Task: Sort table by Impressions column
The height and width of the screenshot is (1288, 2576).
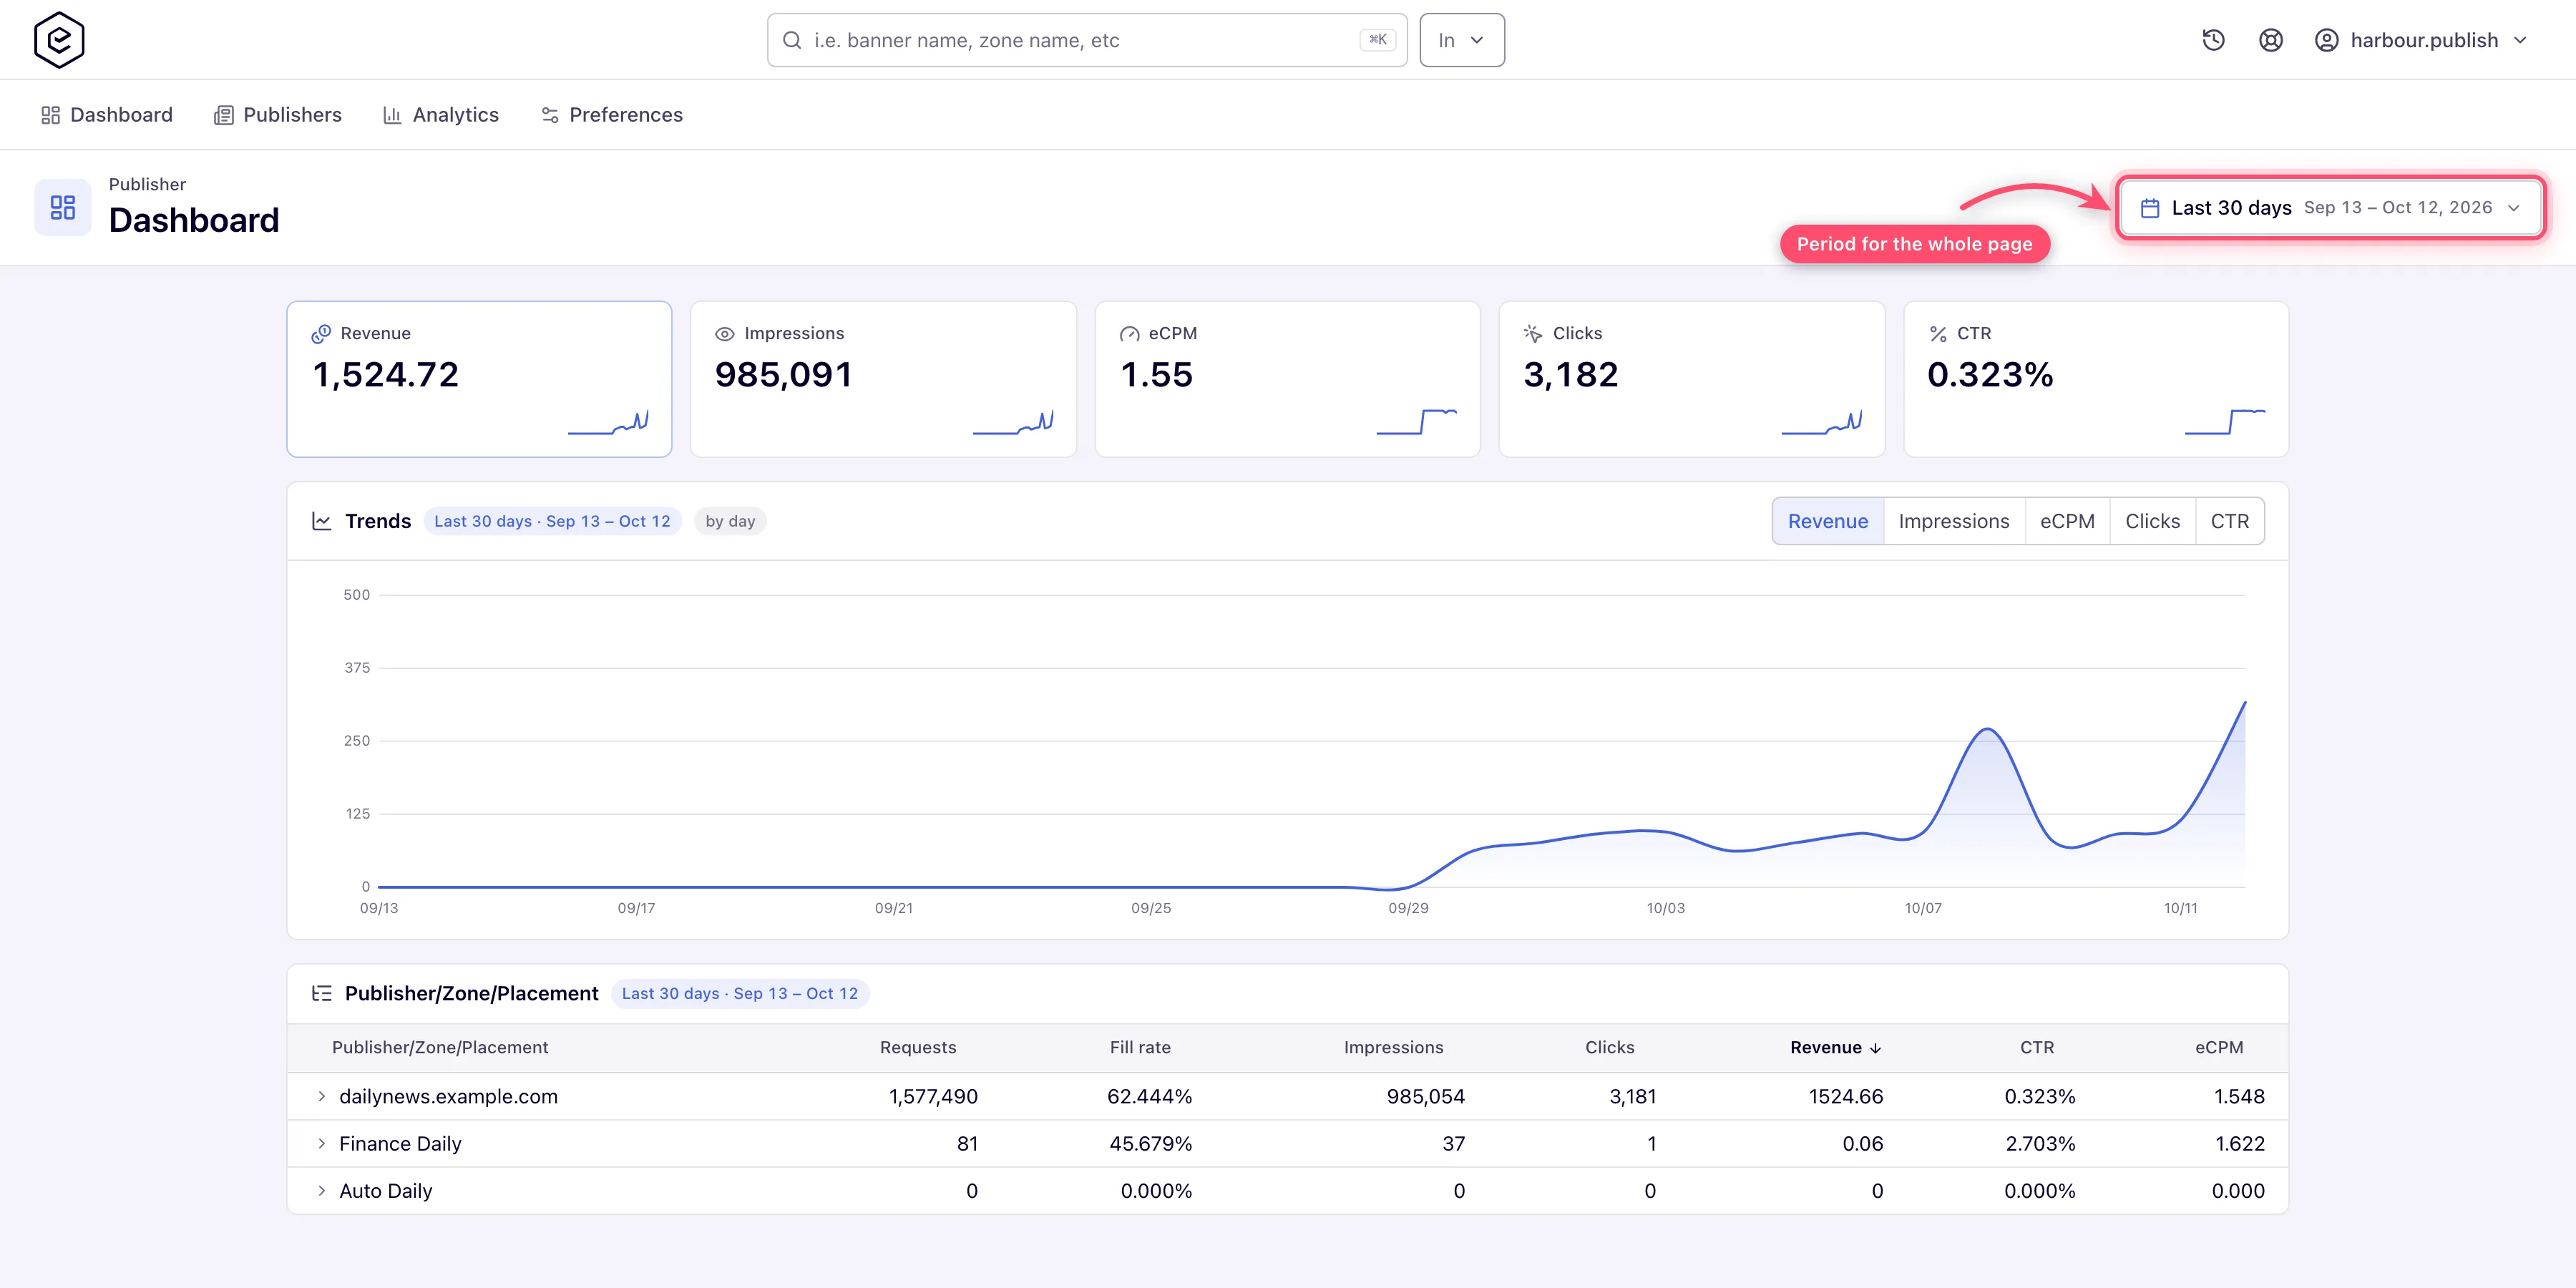Action: [x=1393, y=1048]
